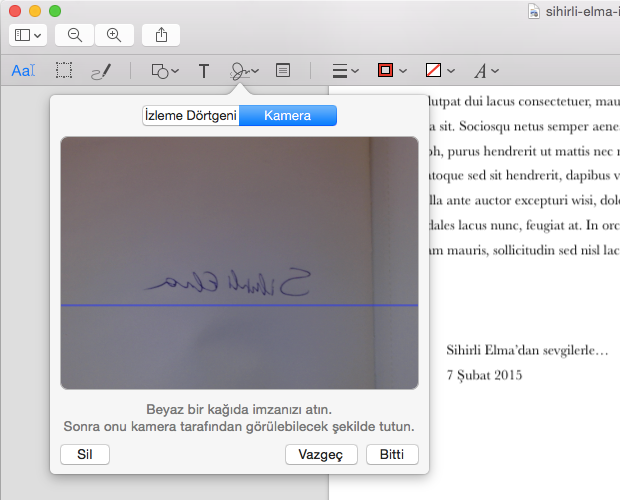The width and height of the screenshot is (620, 500).
Task: Select the Kamera tab
Action: point(287,116)
